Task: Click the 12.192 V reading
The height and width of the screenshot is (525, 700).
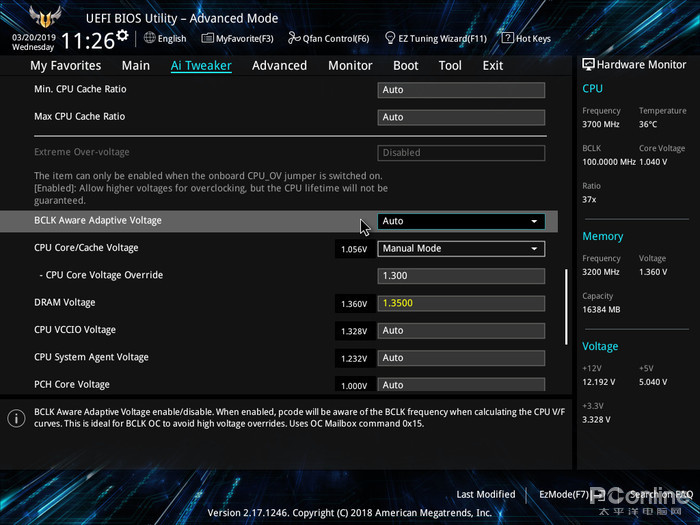Action: [x=599, y=382]
